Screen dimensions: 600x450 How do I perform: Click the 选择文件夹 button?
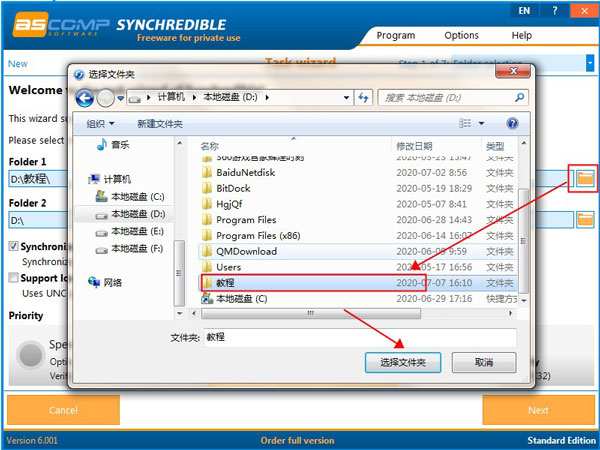click(x=403, y=362)
